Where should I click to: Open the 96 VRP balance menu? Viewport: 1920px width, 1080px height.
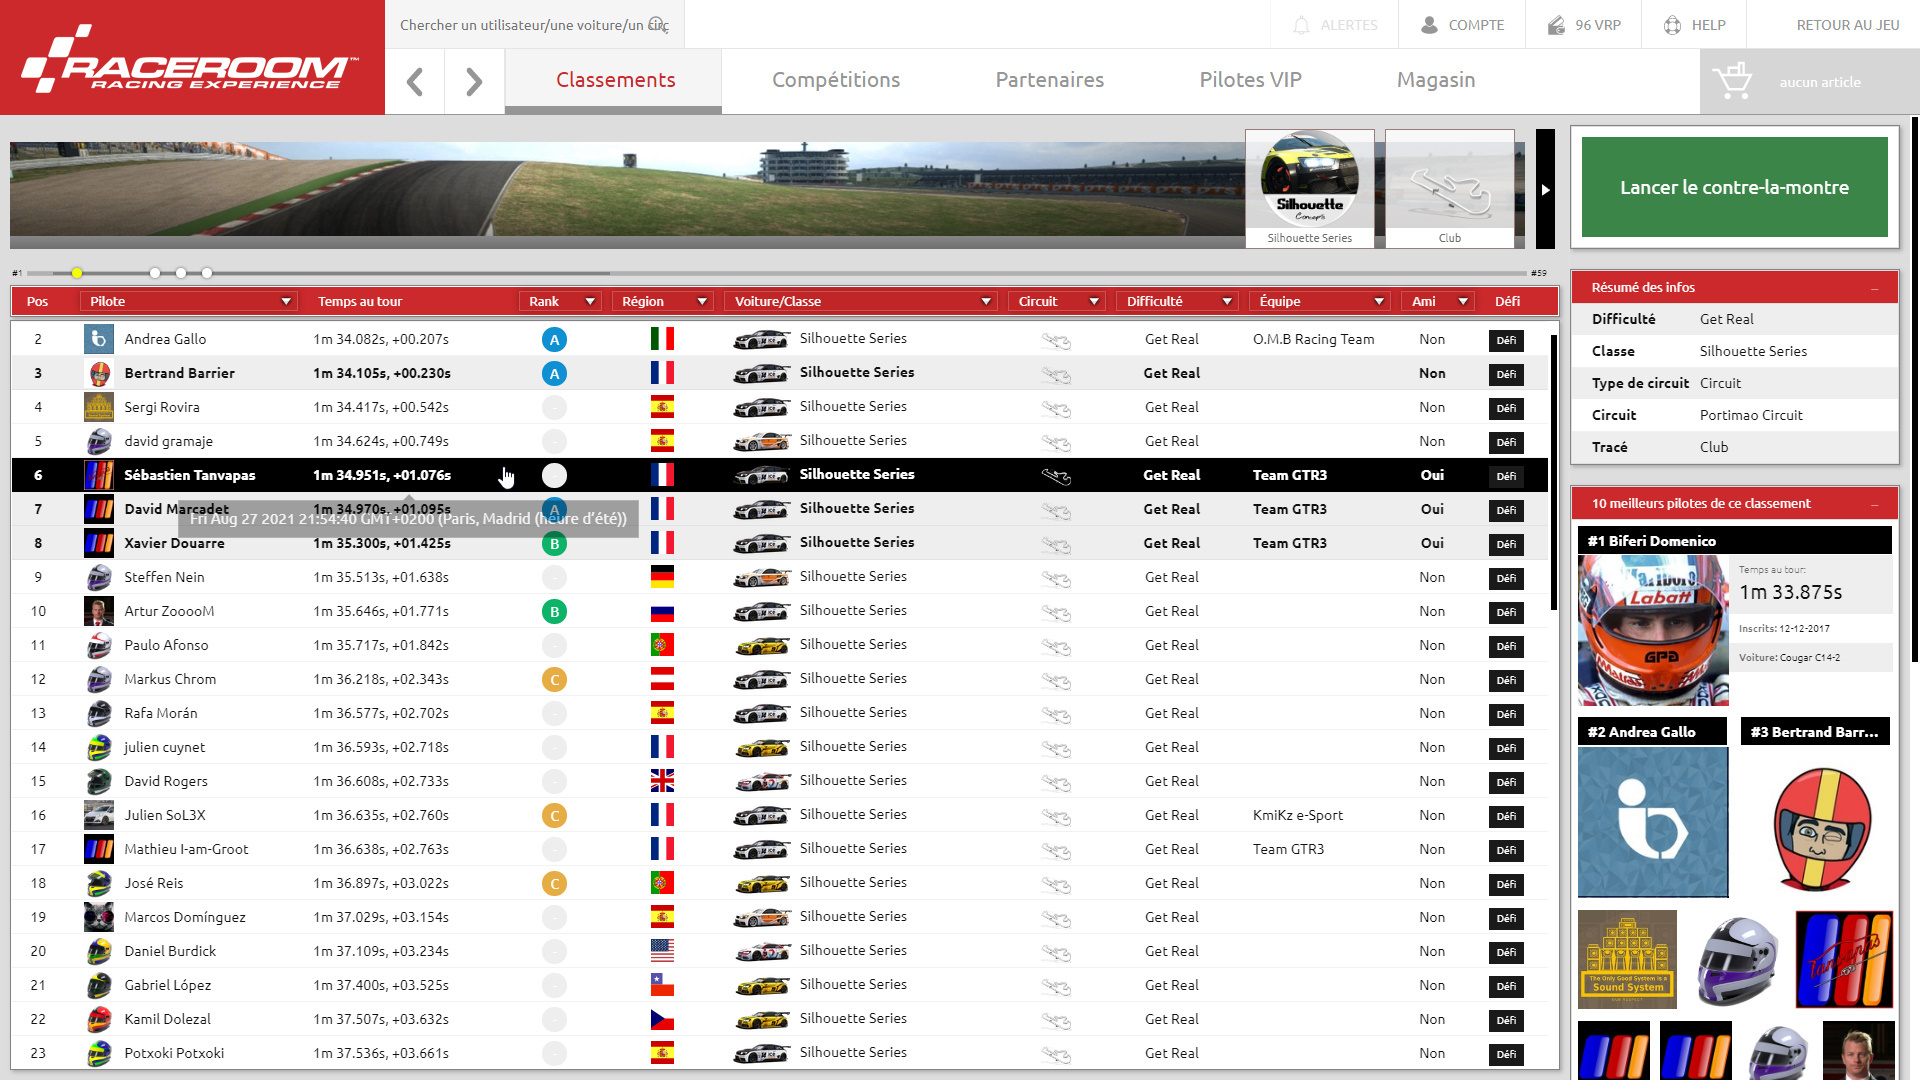tap(1584, 25)
